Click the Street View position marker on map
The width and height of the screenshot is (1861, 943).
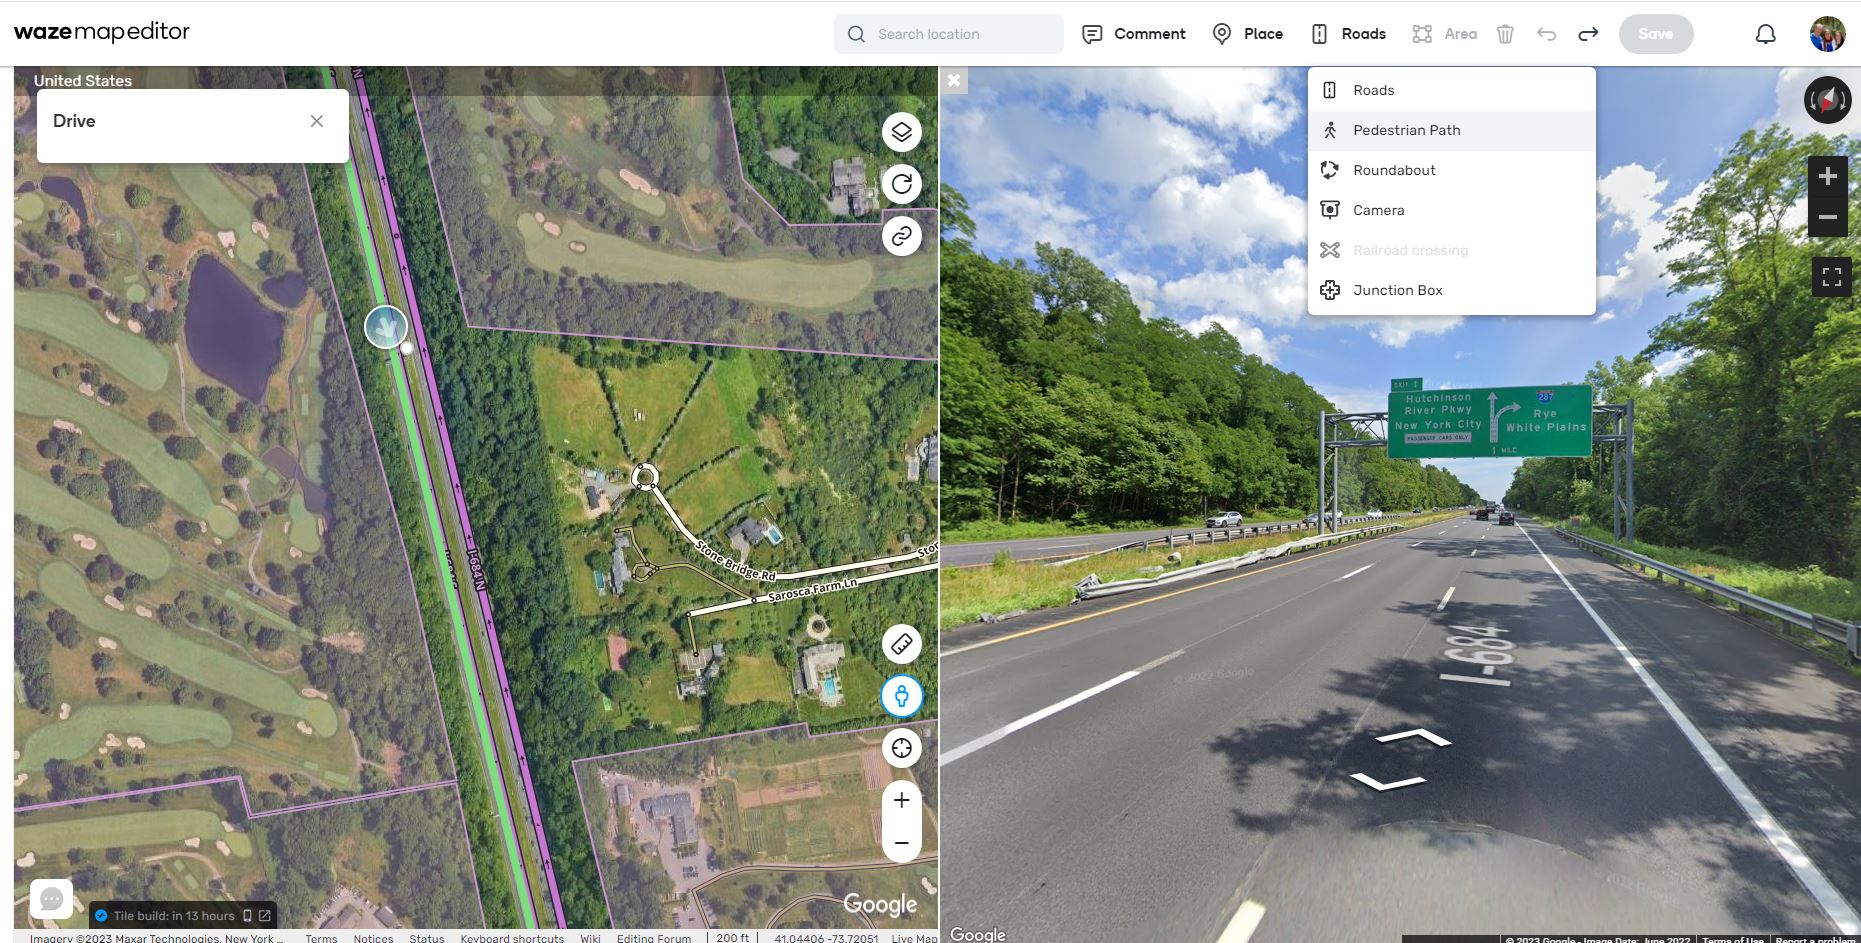tap(386, 327)
